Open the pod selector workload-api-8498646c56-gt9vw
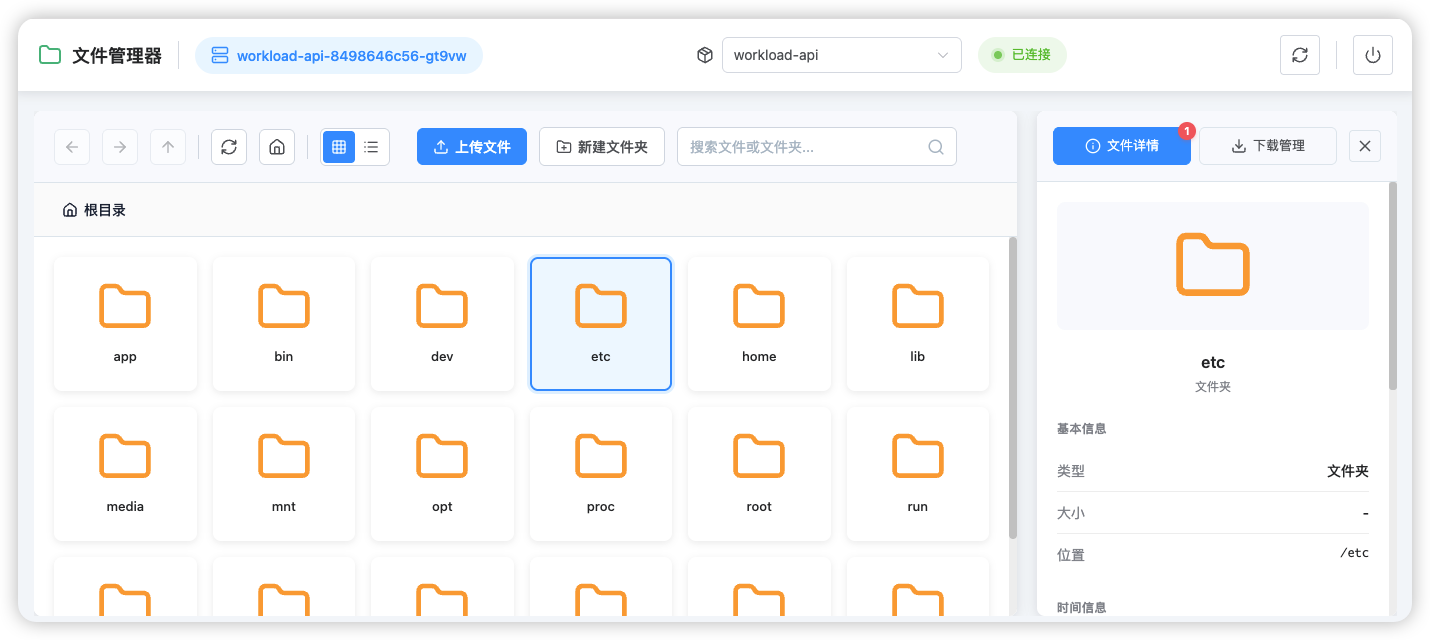The image size is (1430, 640). point(338,55)
